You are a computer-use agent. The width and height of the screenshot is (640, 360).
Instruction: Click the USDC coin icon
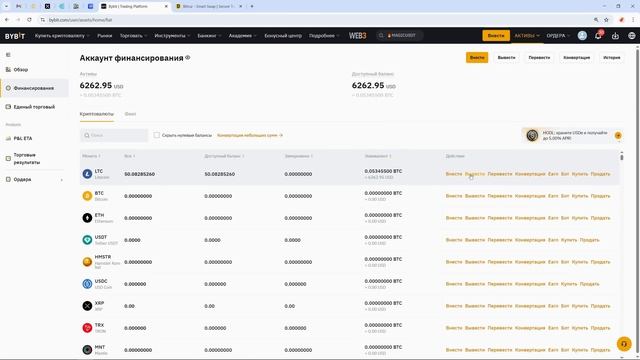click(87, 284)
